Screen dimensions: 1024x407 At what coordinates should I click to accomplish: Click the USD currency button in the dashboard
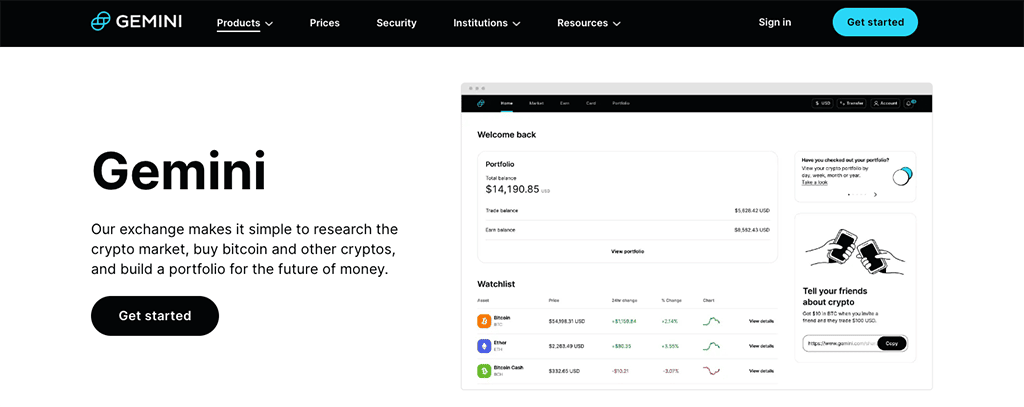[x=822, y=103]
